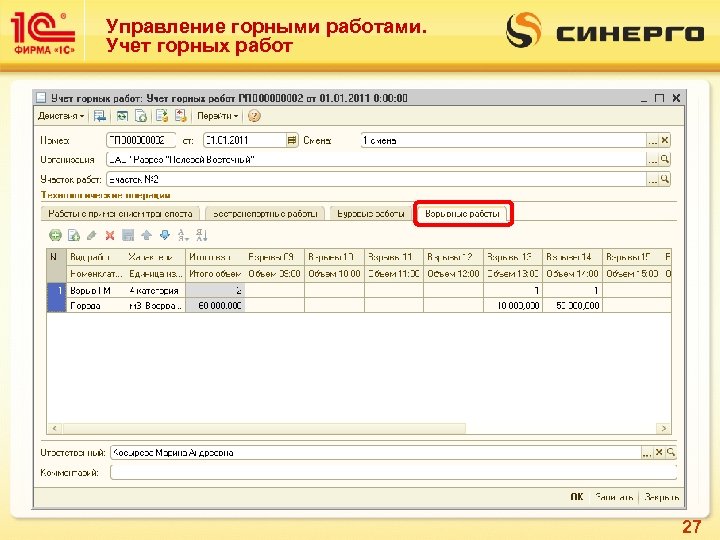This screenshot has width=720, height=540.
Task: Click the Порода cell in the table
Action: coord(96,305)
